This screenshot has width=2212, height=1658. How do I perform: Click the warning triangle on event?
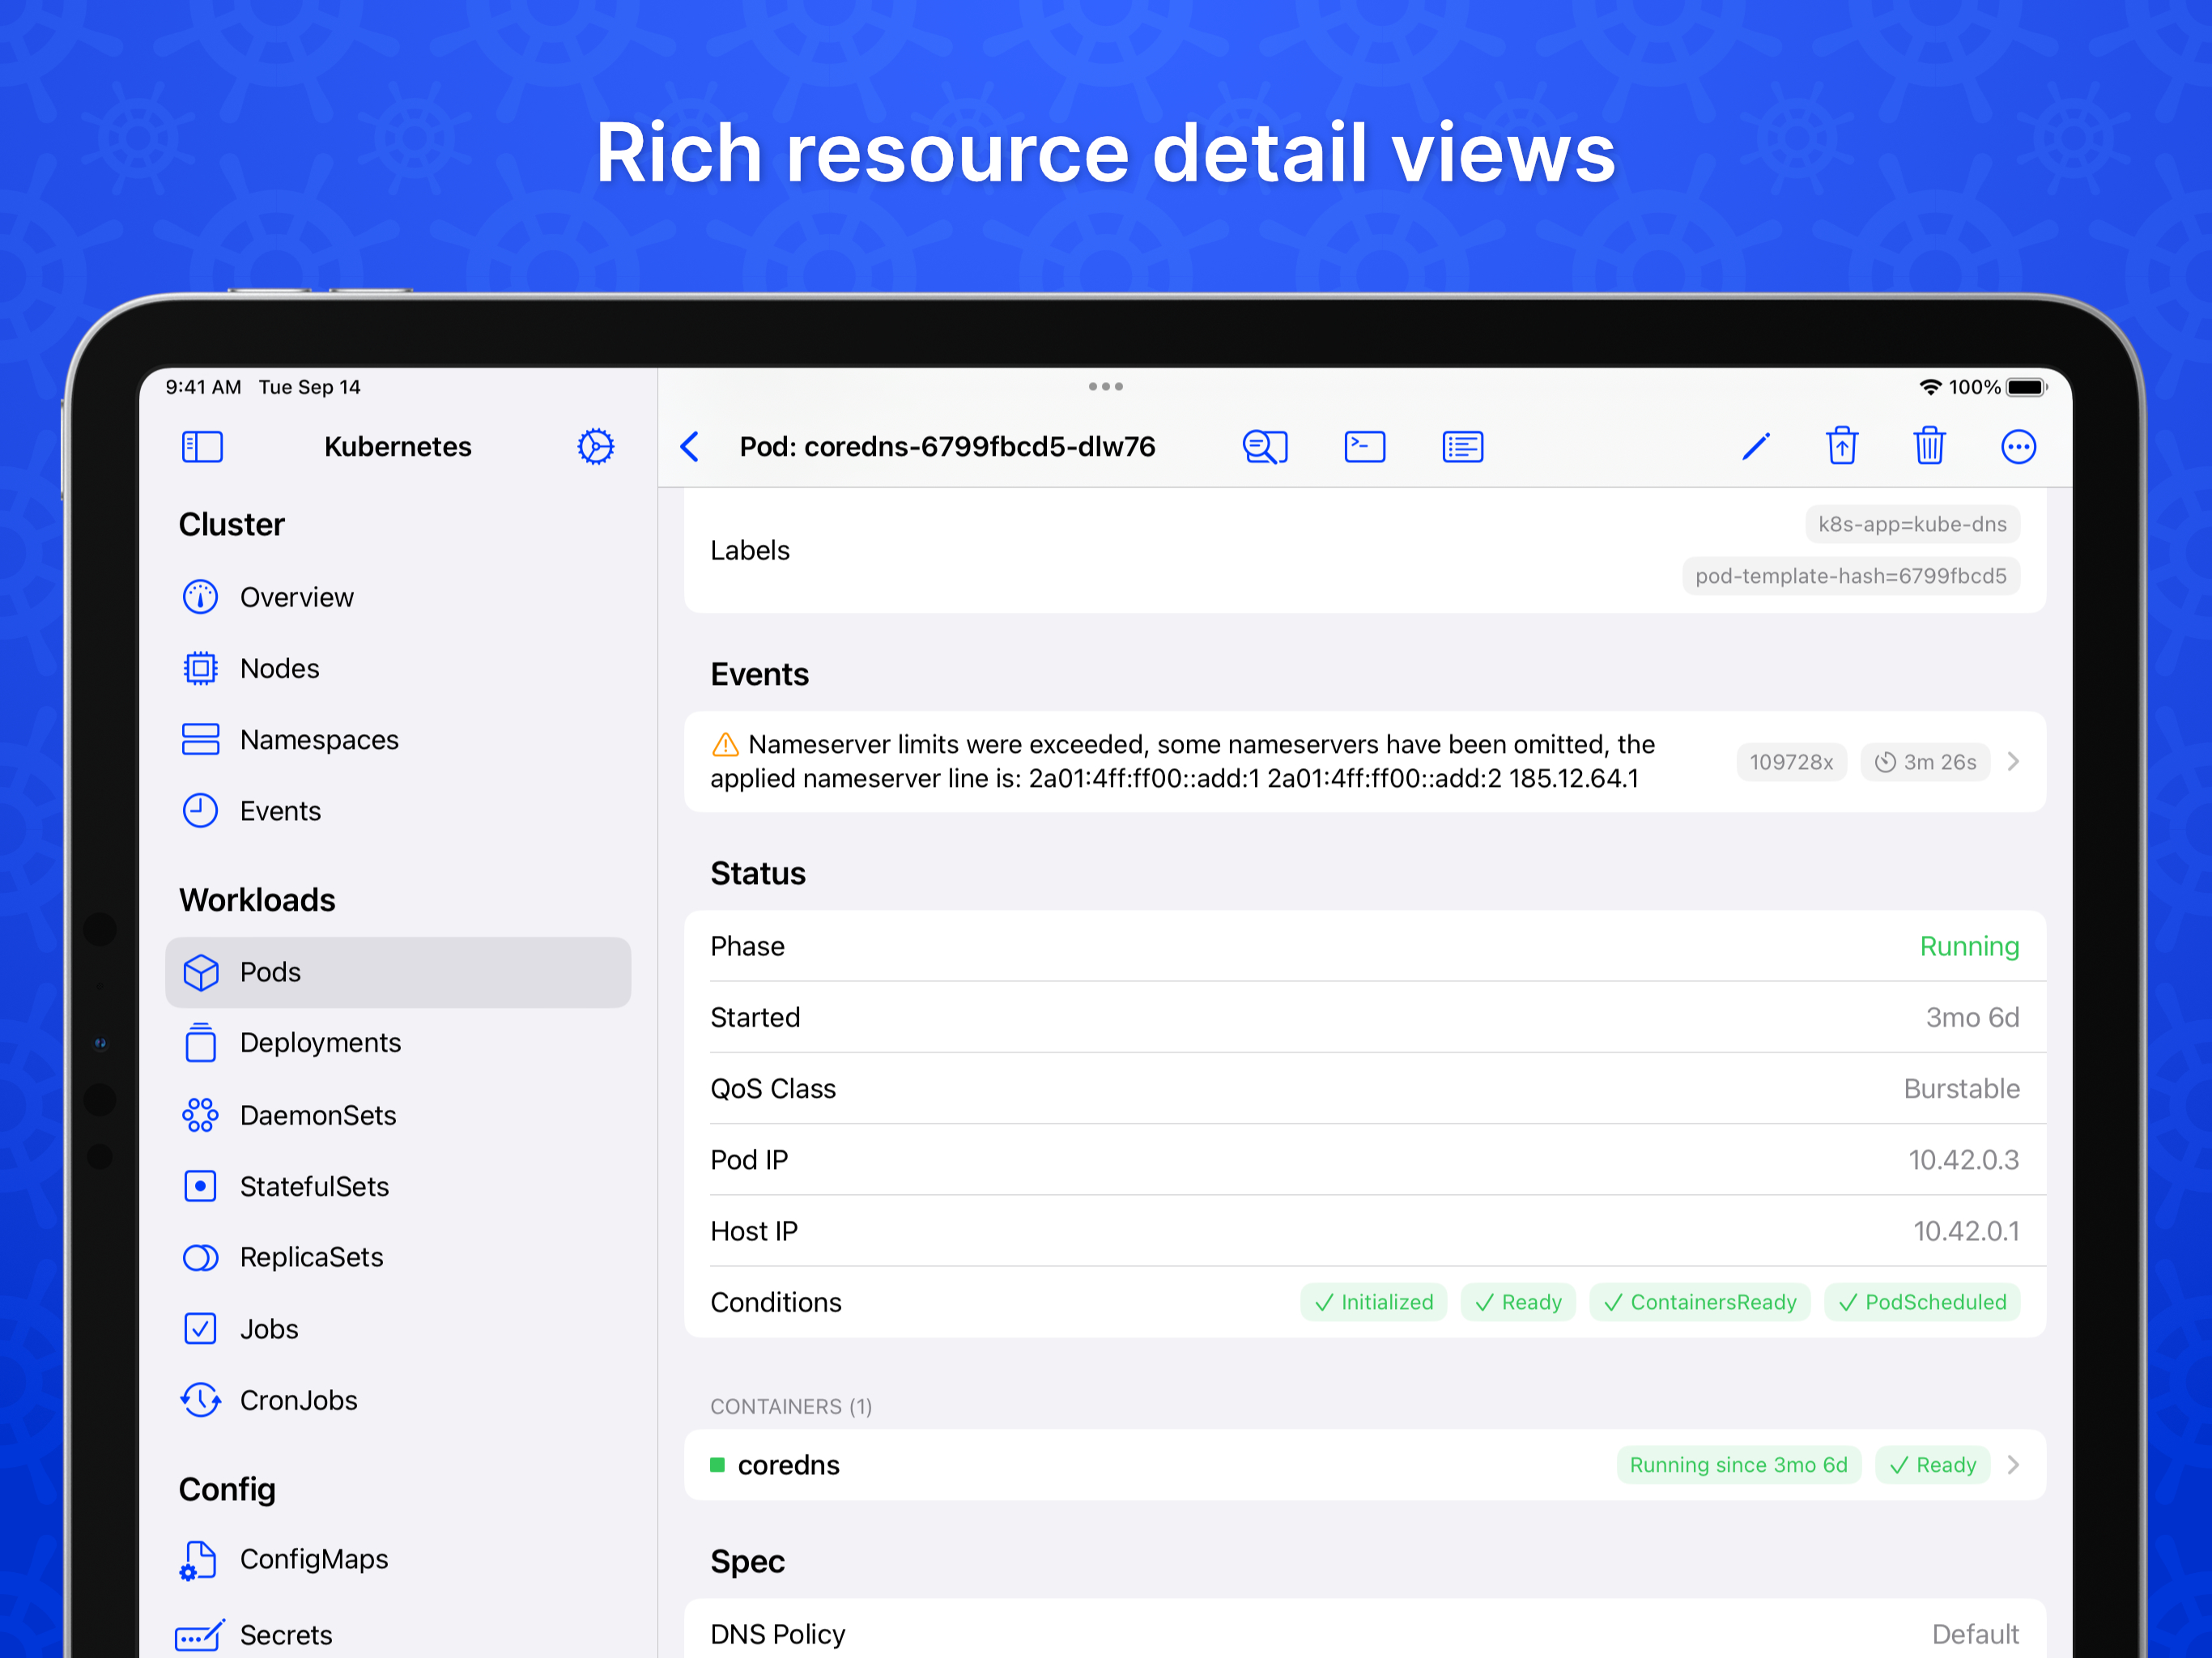click(x=725, y=745)
